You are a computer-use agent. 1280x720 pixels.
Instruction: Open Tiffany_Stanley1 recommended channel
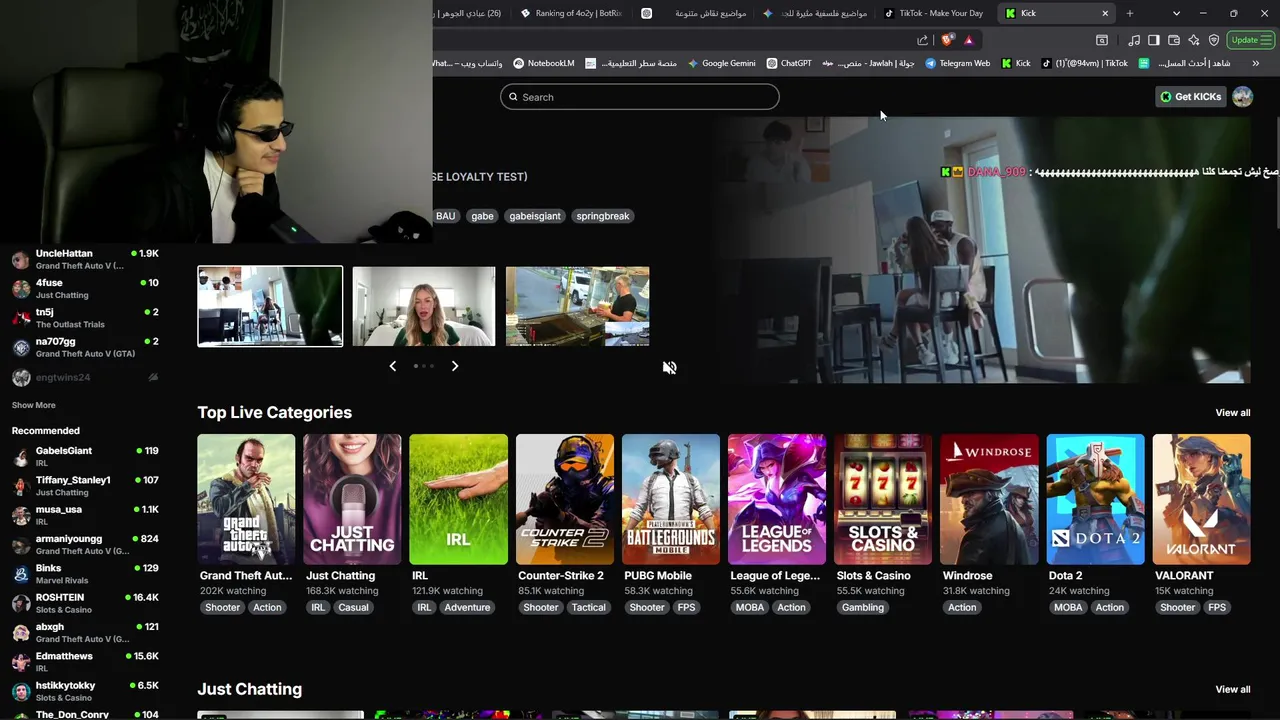tap(85, 486)
